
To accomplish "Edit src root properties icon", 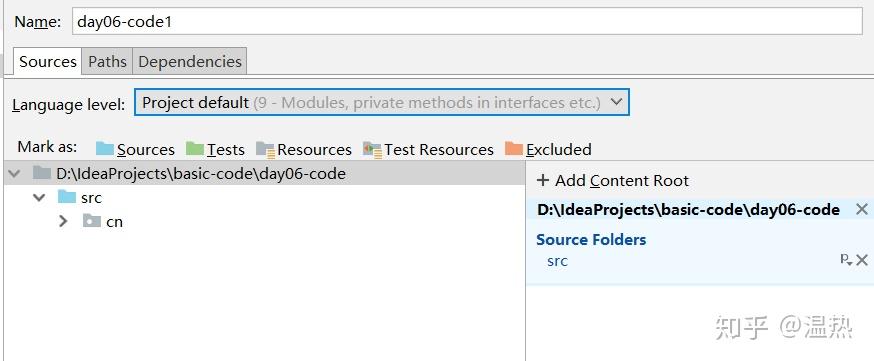I will click(x=846, y=260).
